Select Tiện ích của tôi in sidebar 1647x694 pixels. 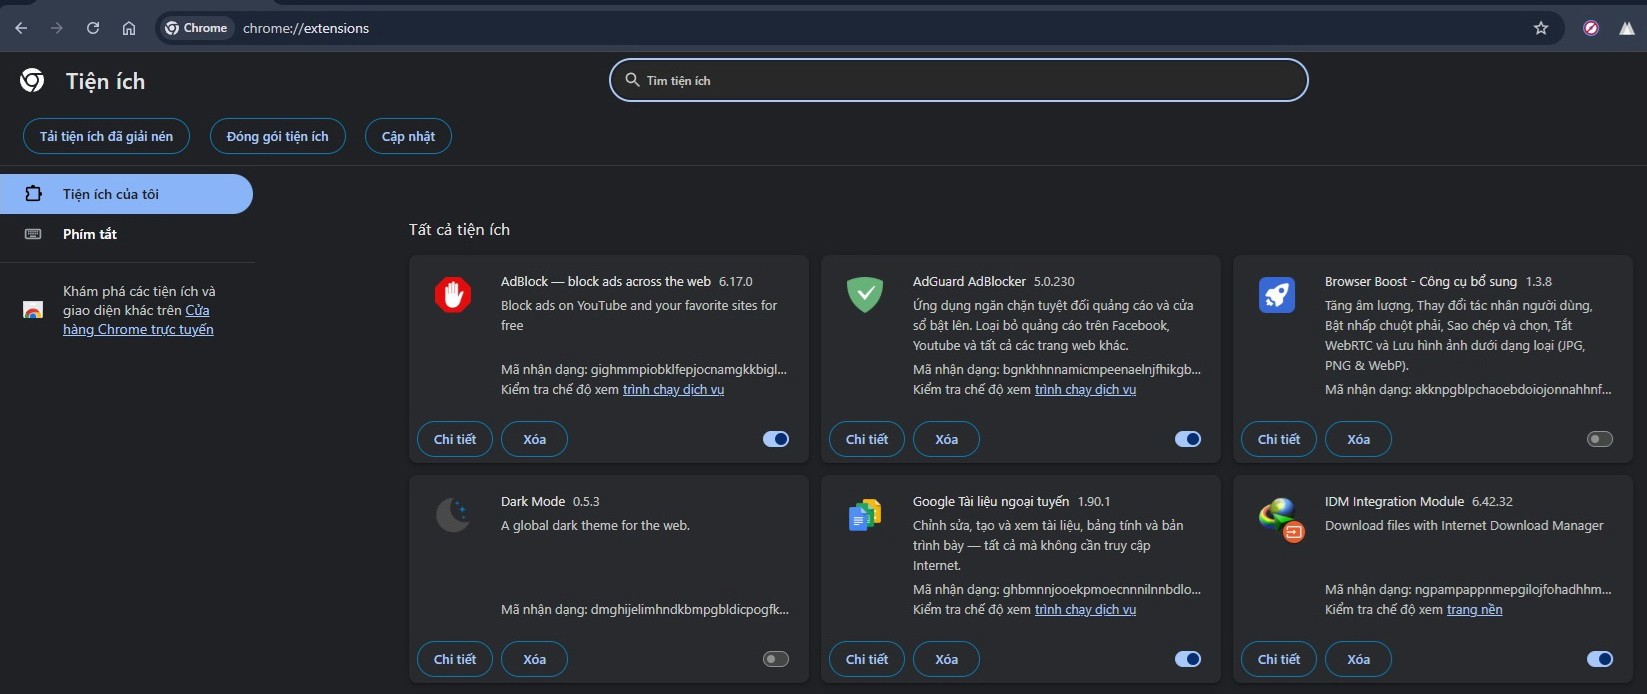[126, 194]
